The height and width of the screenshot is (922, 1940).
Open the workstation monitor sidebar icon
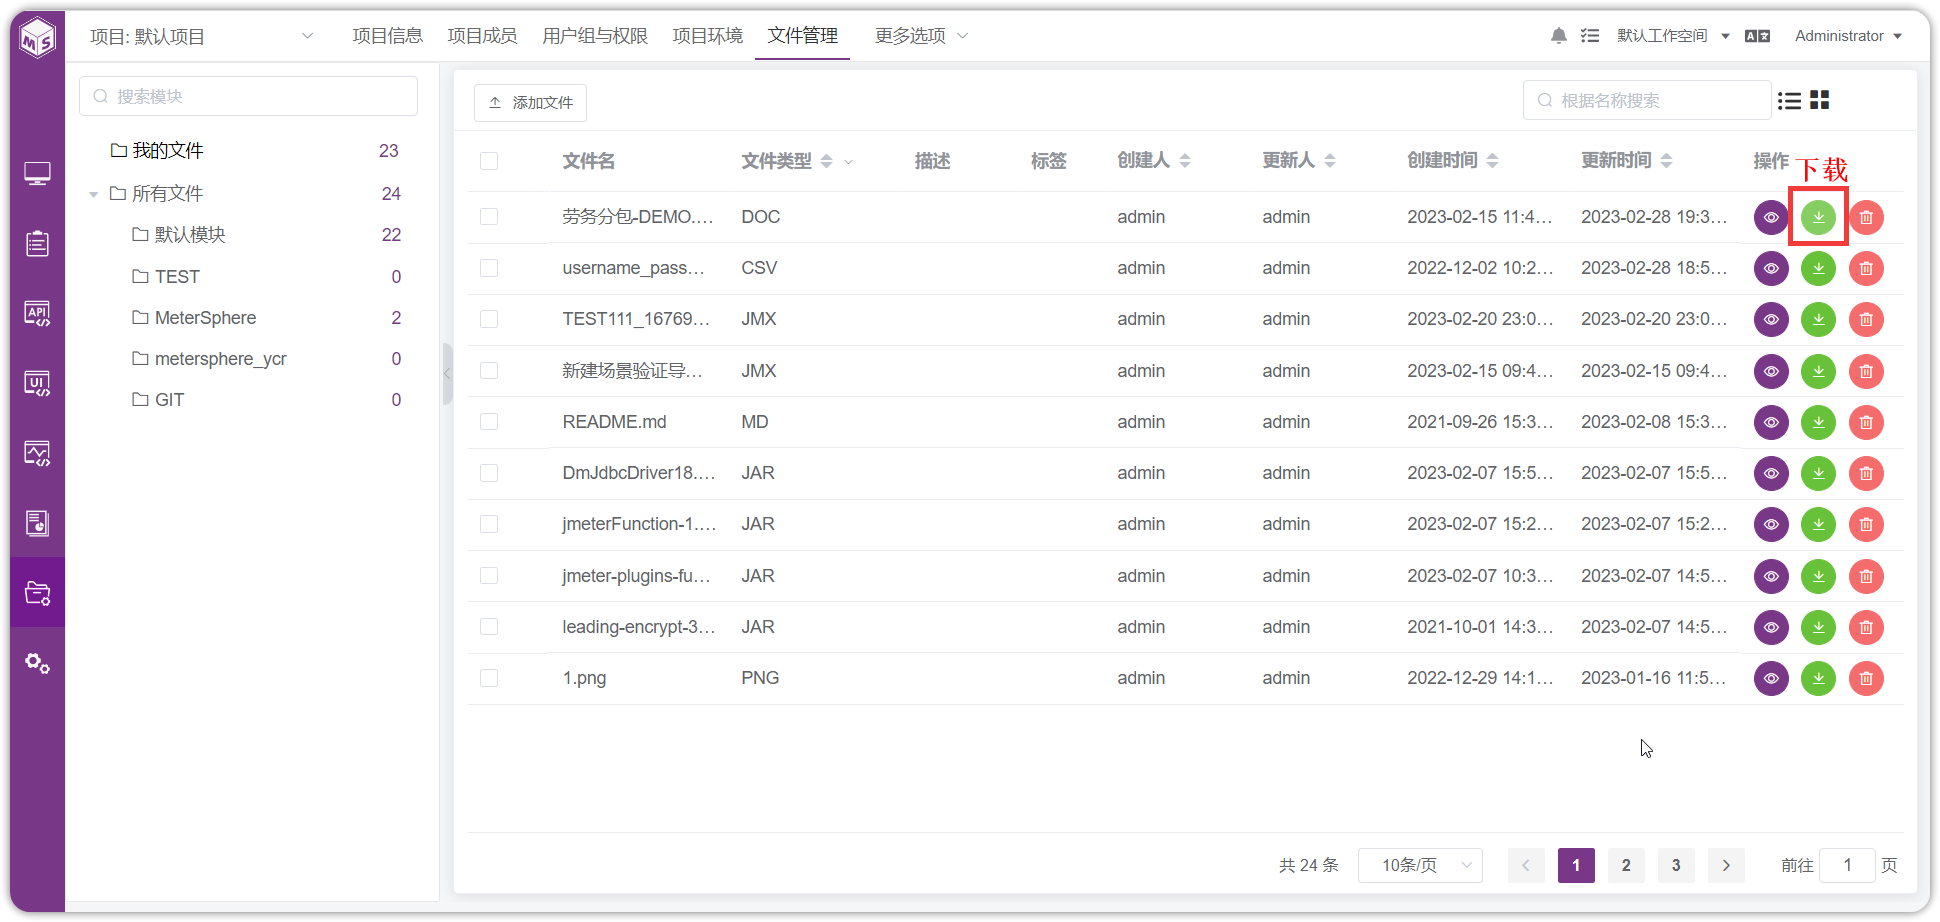(x=37, y=174)
